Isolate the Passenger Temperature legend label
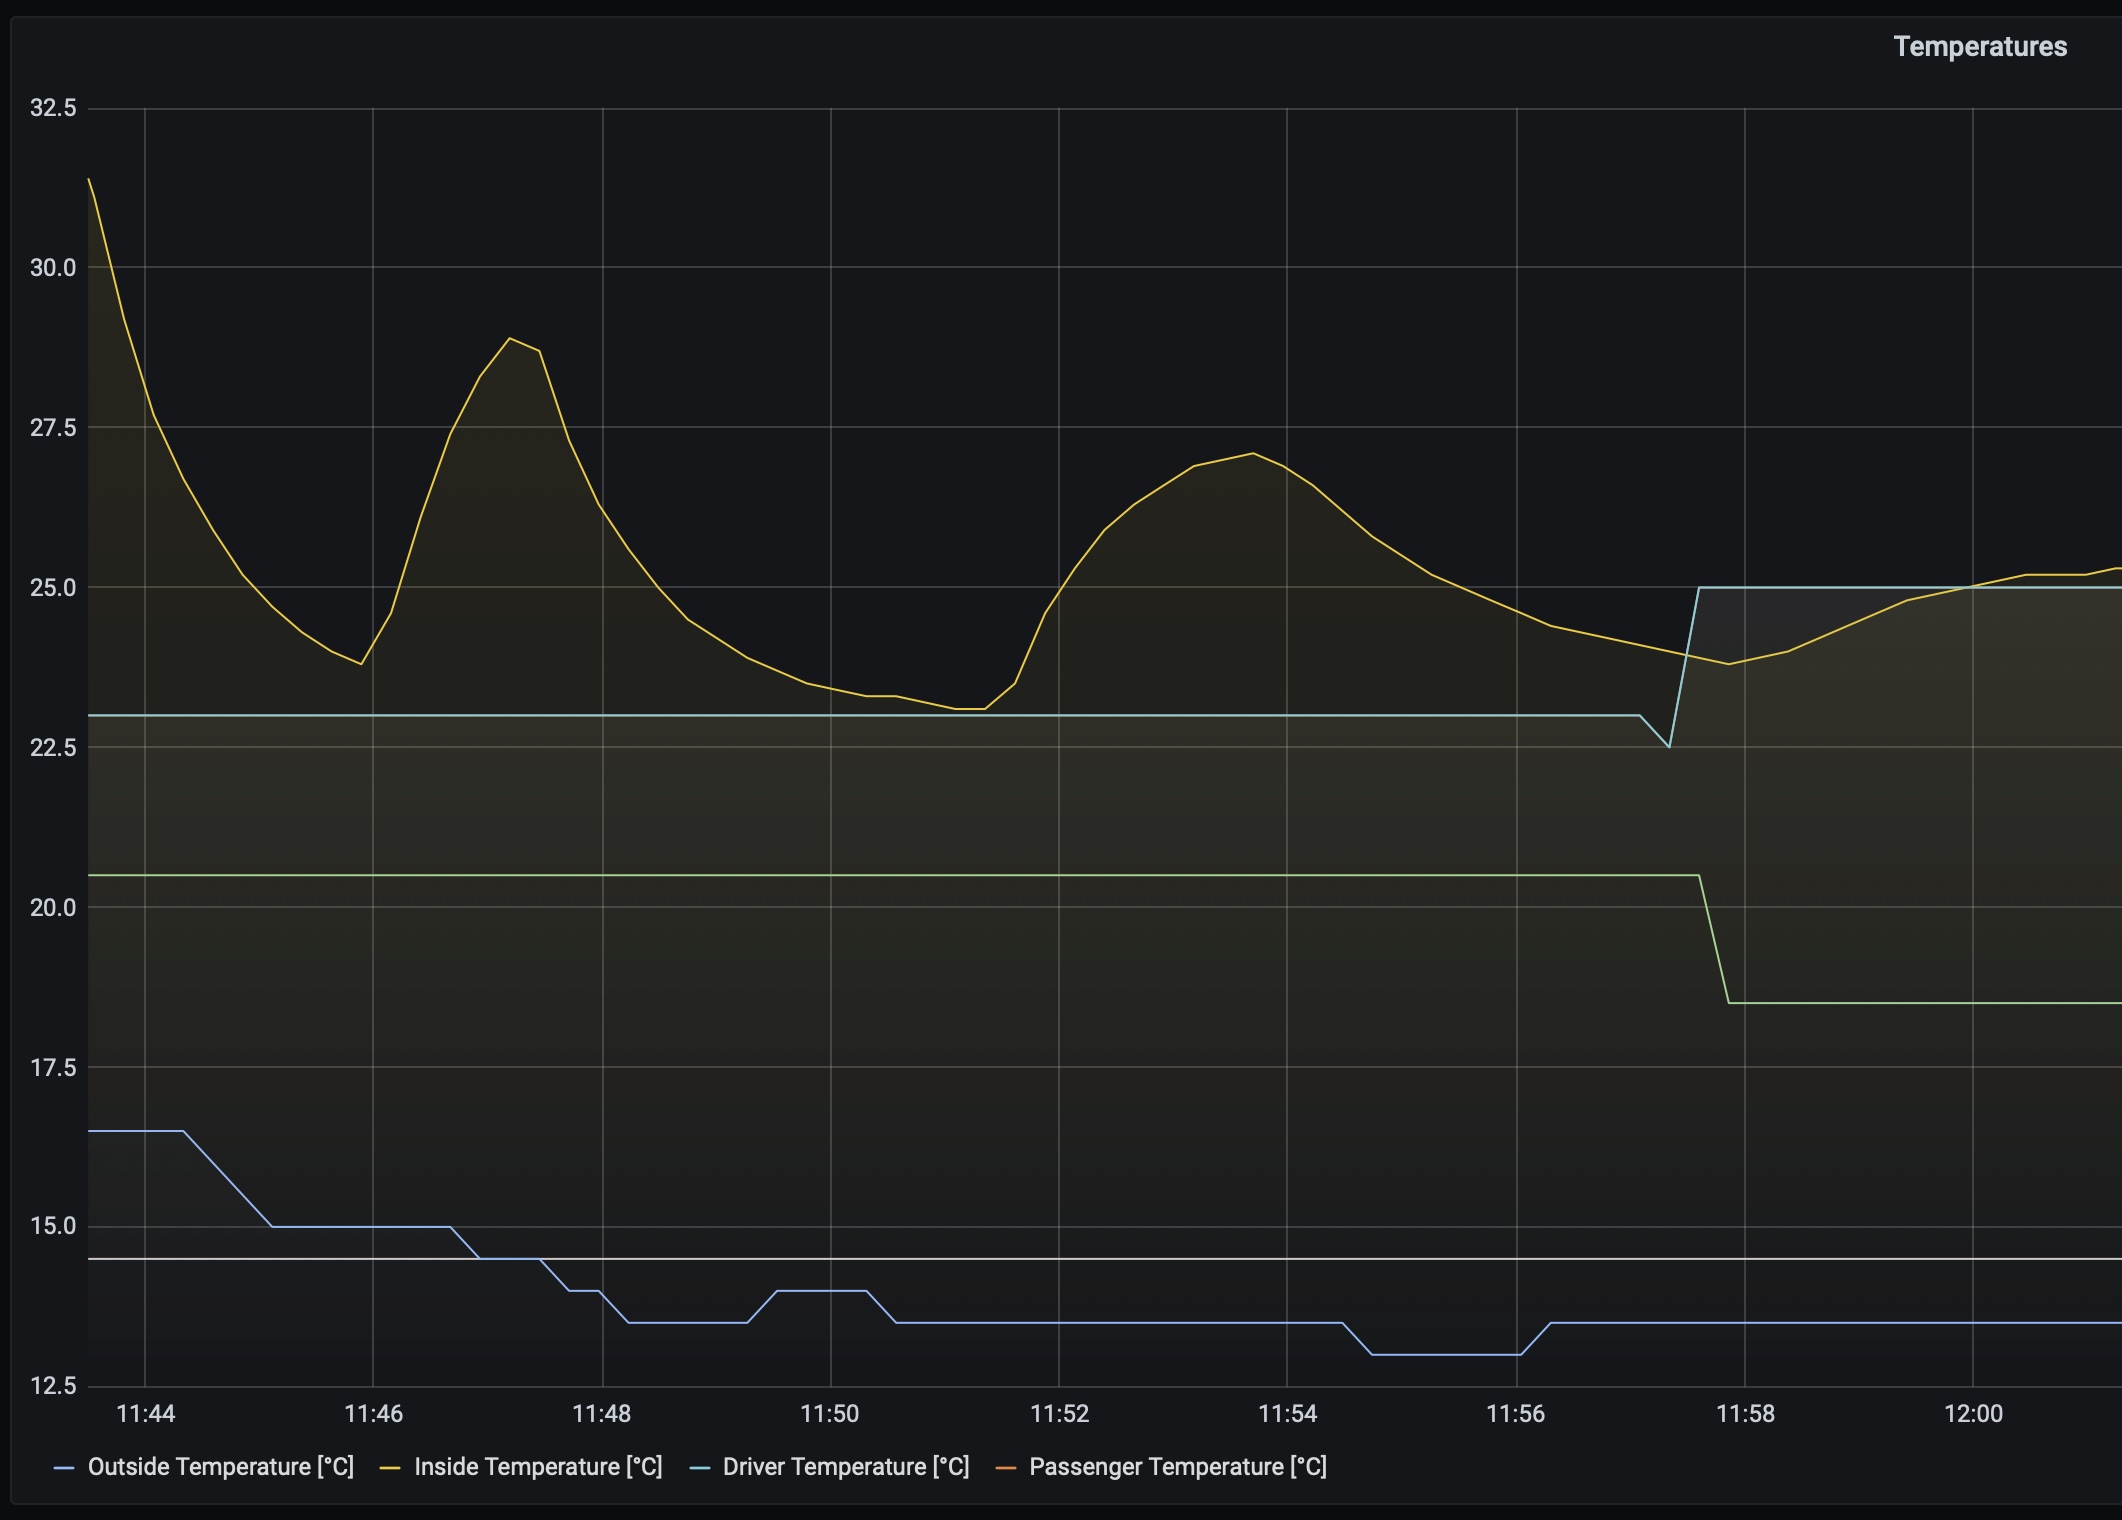This screenshot has height=1520, width=2122. [x=1177, y=1467]
